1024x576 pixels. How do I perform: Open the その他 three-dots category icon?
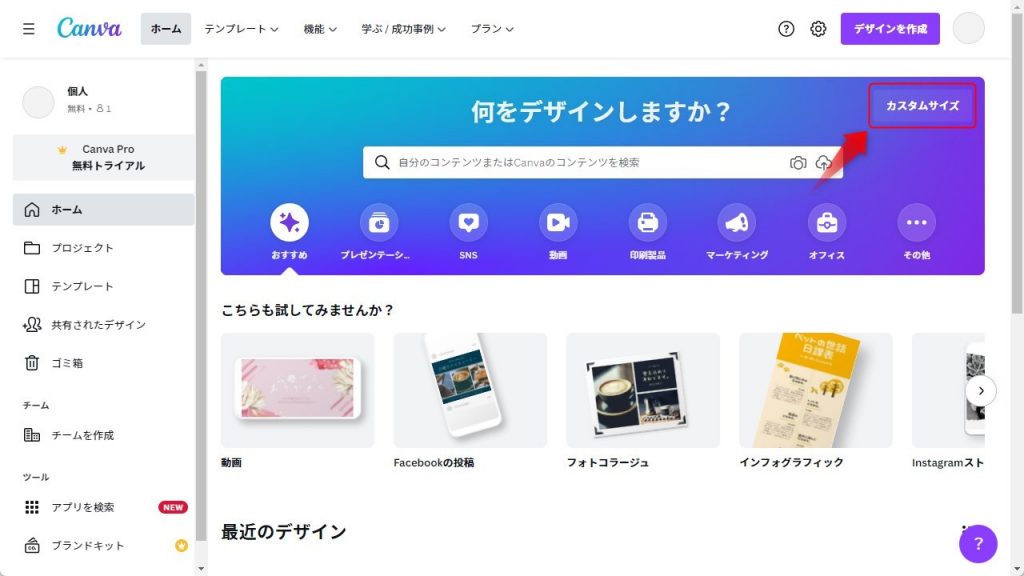coord(916,223)
